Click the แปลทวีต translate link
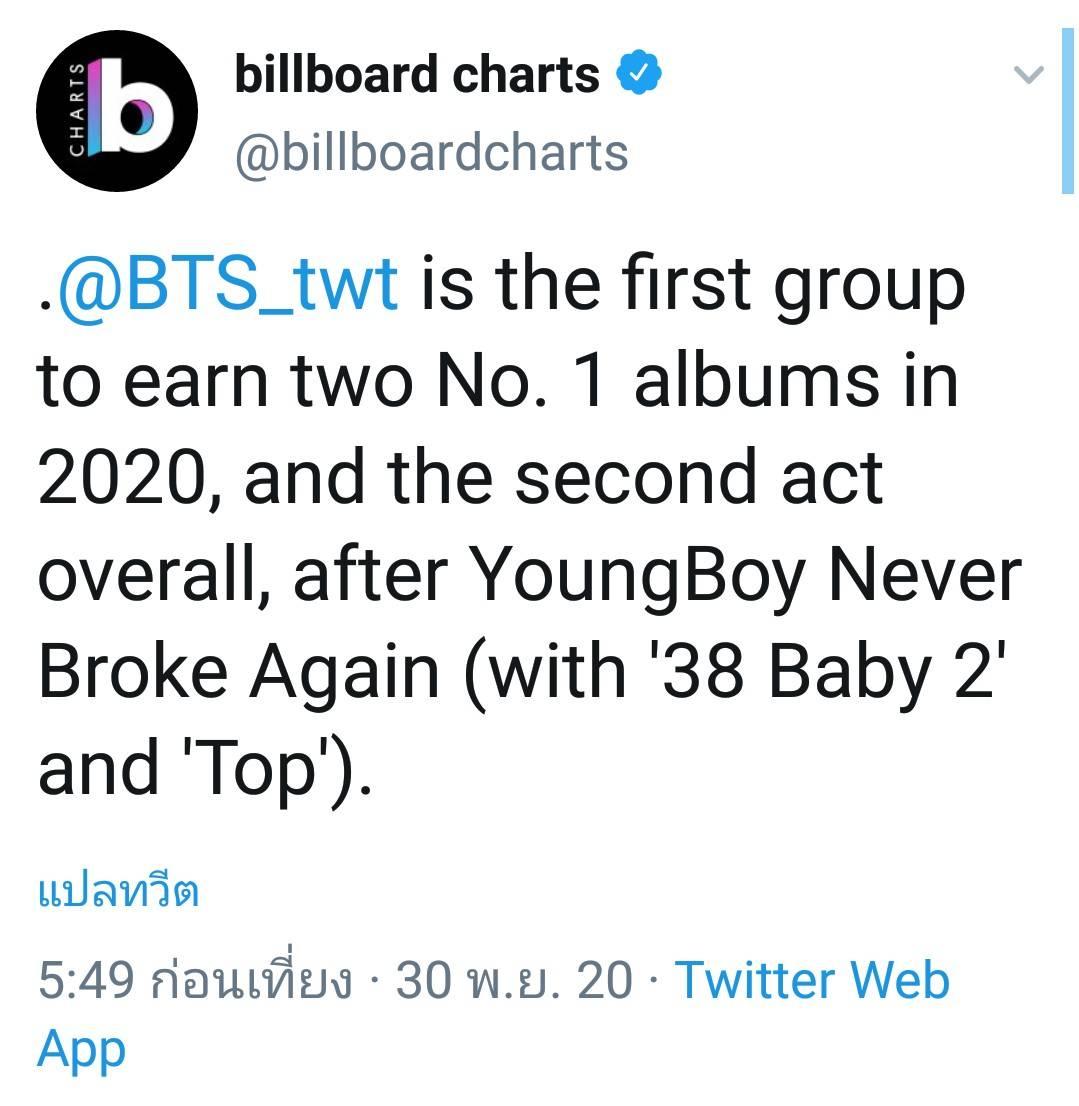The image size is (1079, 1106). 118,890
